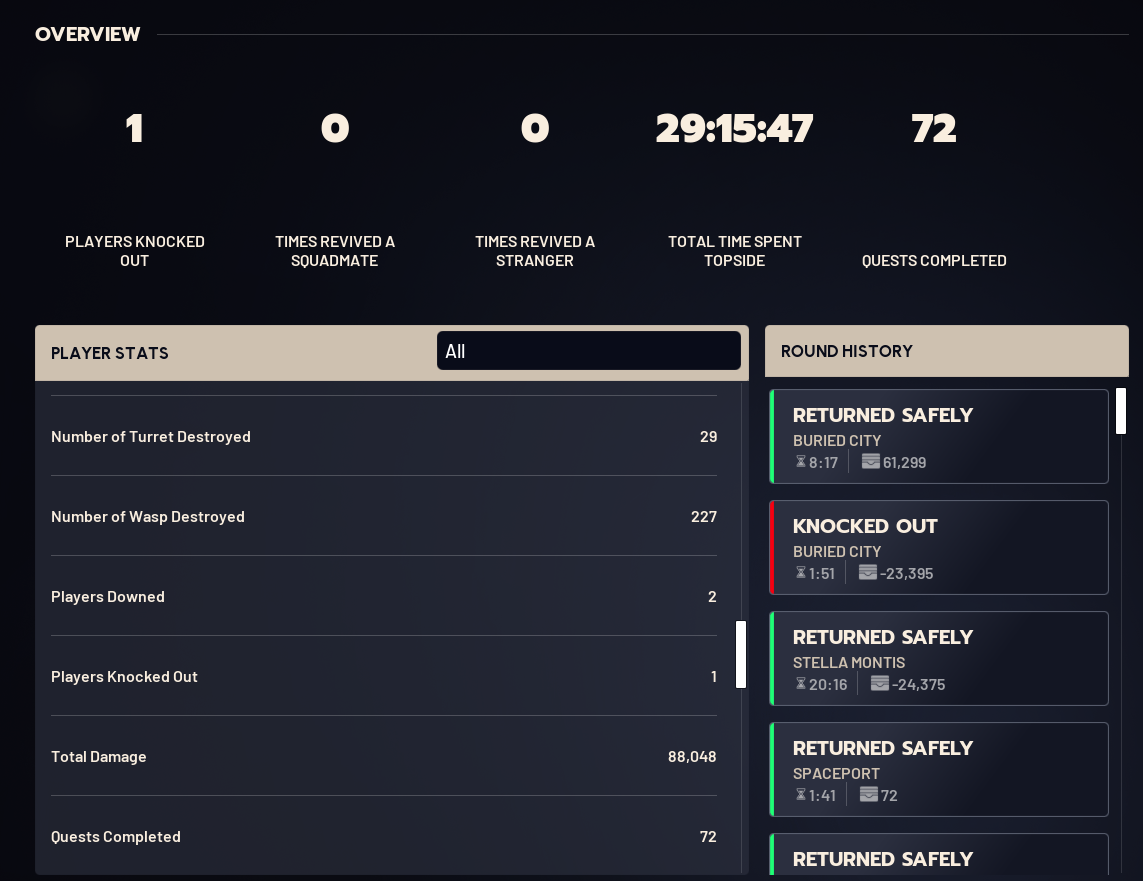Click the Spaceport map name
This screenshot has width=1143, height=881.
coord(836,773)
